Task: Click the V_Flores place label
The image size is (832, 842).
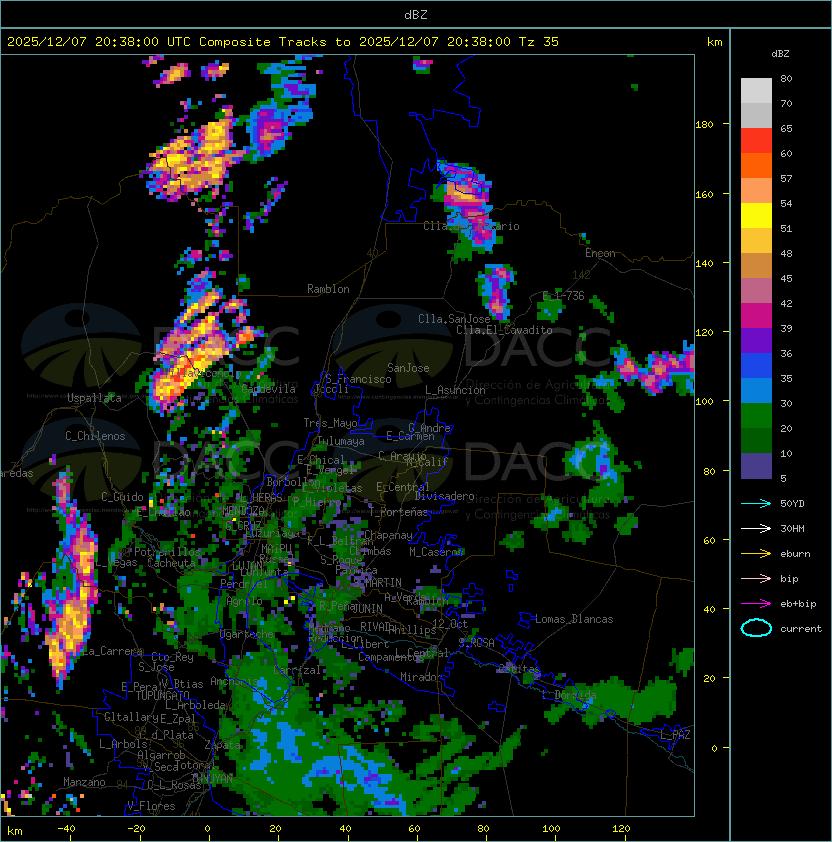Action: pos(151,806)
